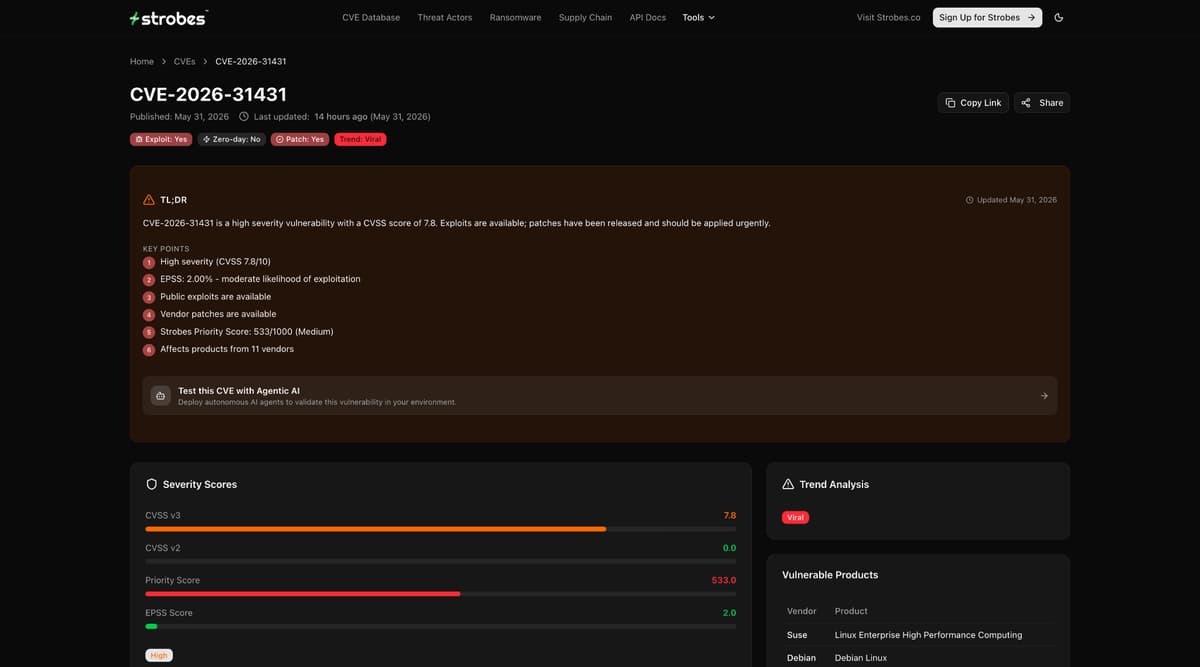Click the Priority Score red bar
This screenshot has height=667, width=1200.
[303, 594]
